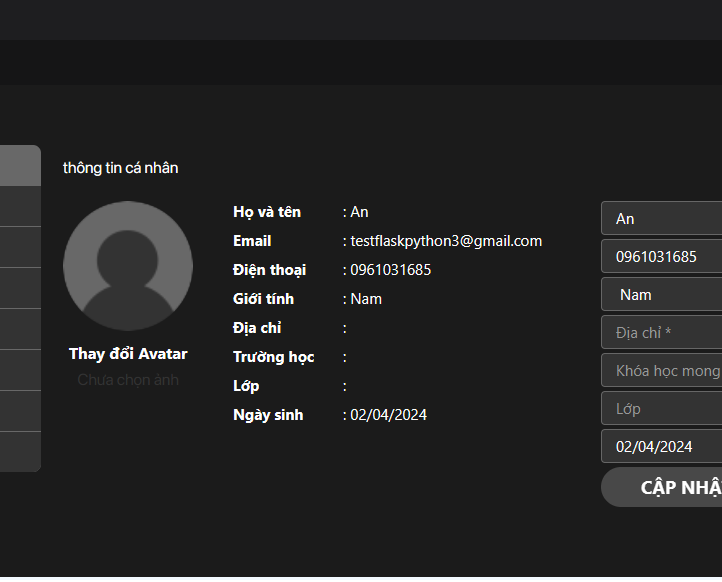Click the email address testflaskpython3@gmail.com
The height and width of the screenshot is (582, 722).
tap(446, 241)
